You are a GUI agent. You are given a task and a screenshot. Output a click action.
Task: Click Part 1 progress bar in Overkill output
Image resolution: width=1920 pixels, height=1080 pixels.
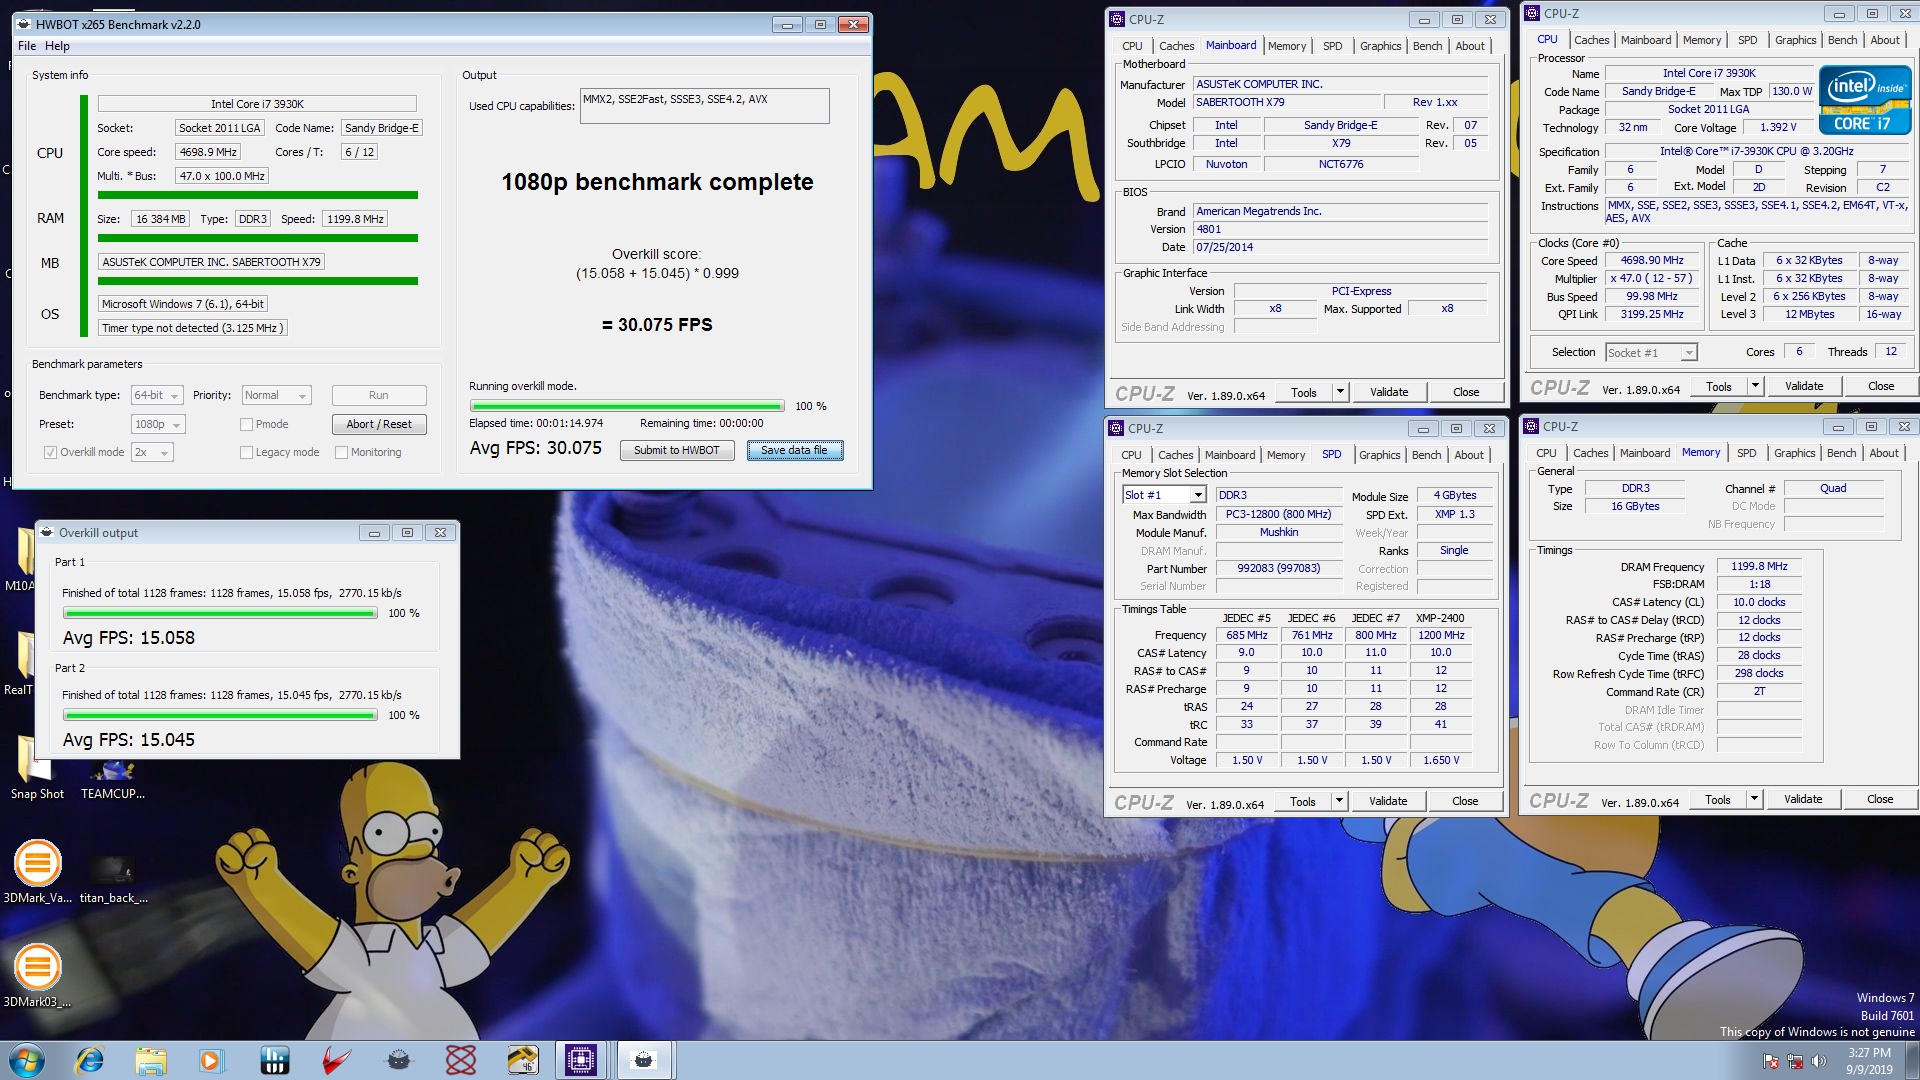(x=220, y=613)
